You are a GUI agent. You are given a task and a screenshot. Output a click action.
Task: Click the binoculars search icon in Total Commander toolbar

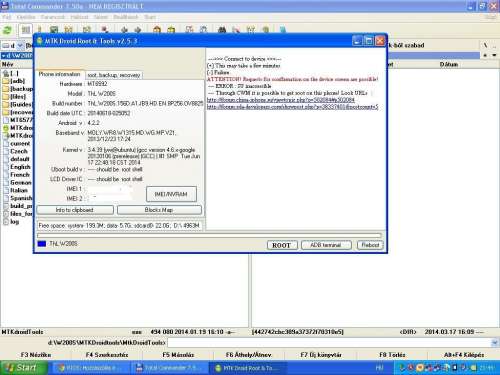pyautogui.click(x=222, y=30)
